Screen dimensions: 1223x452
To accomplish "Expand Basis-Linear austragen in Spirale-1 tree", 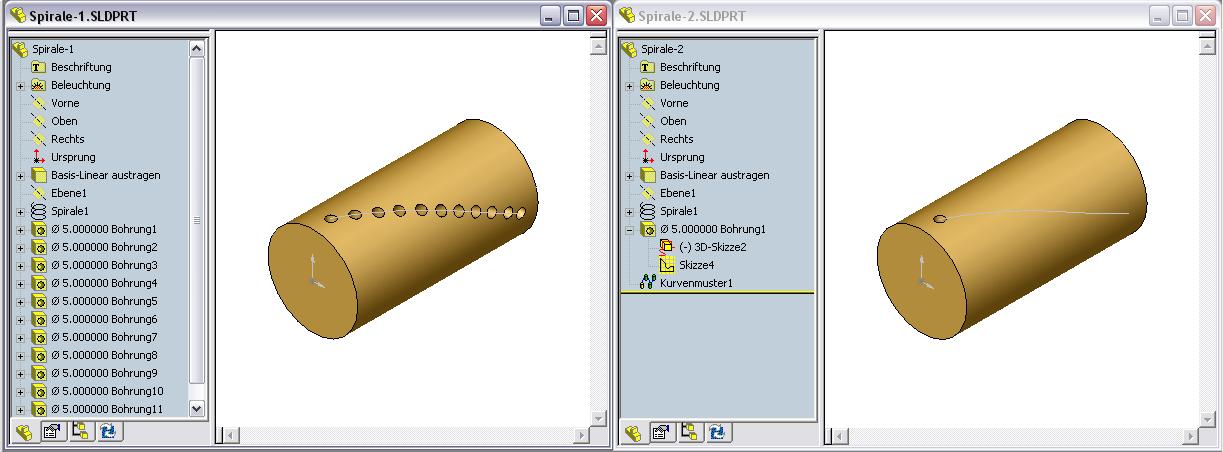I will click(x=21, y=176).
